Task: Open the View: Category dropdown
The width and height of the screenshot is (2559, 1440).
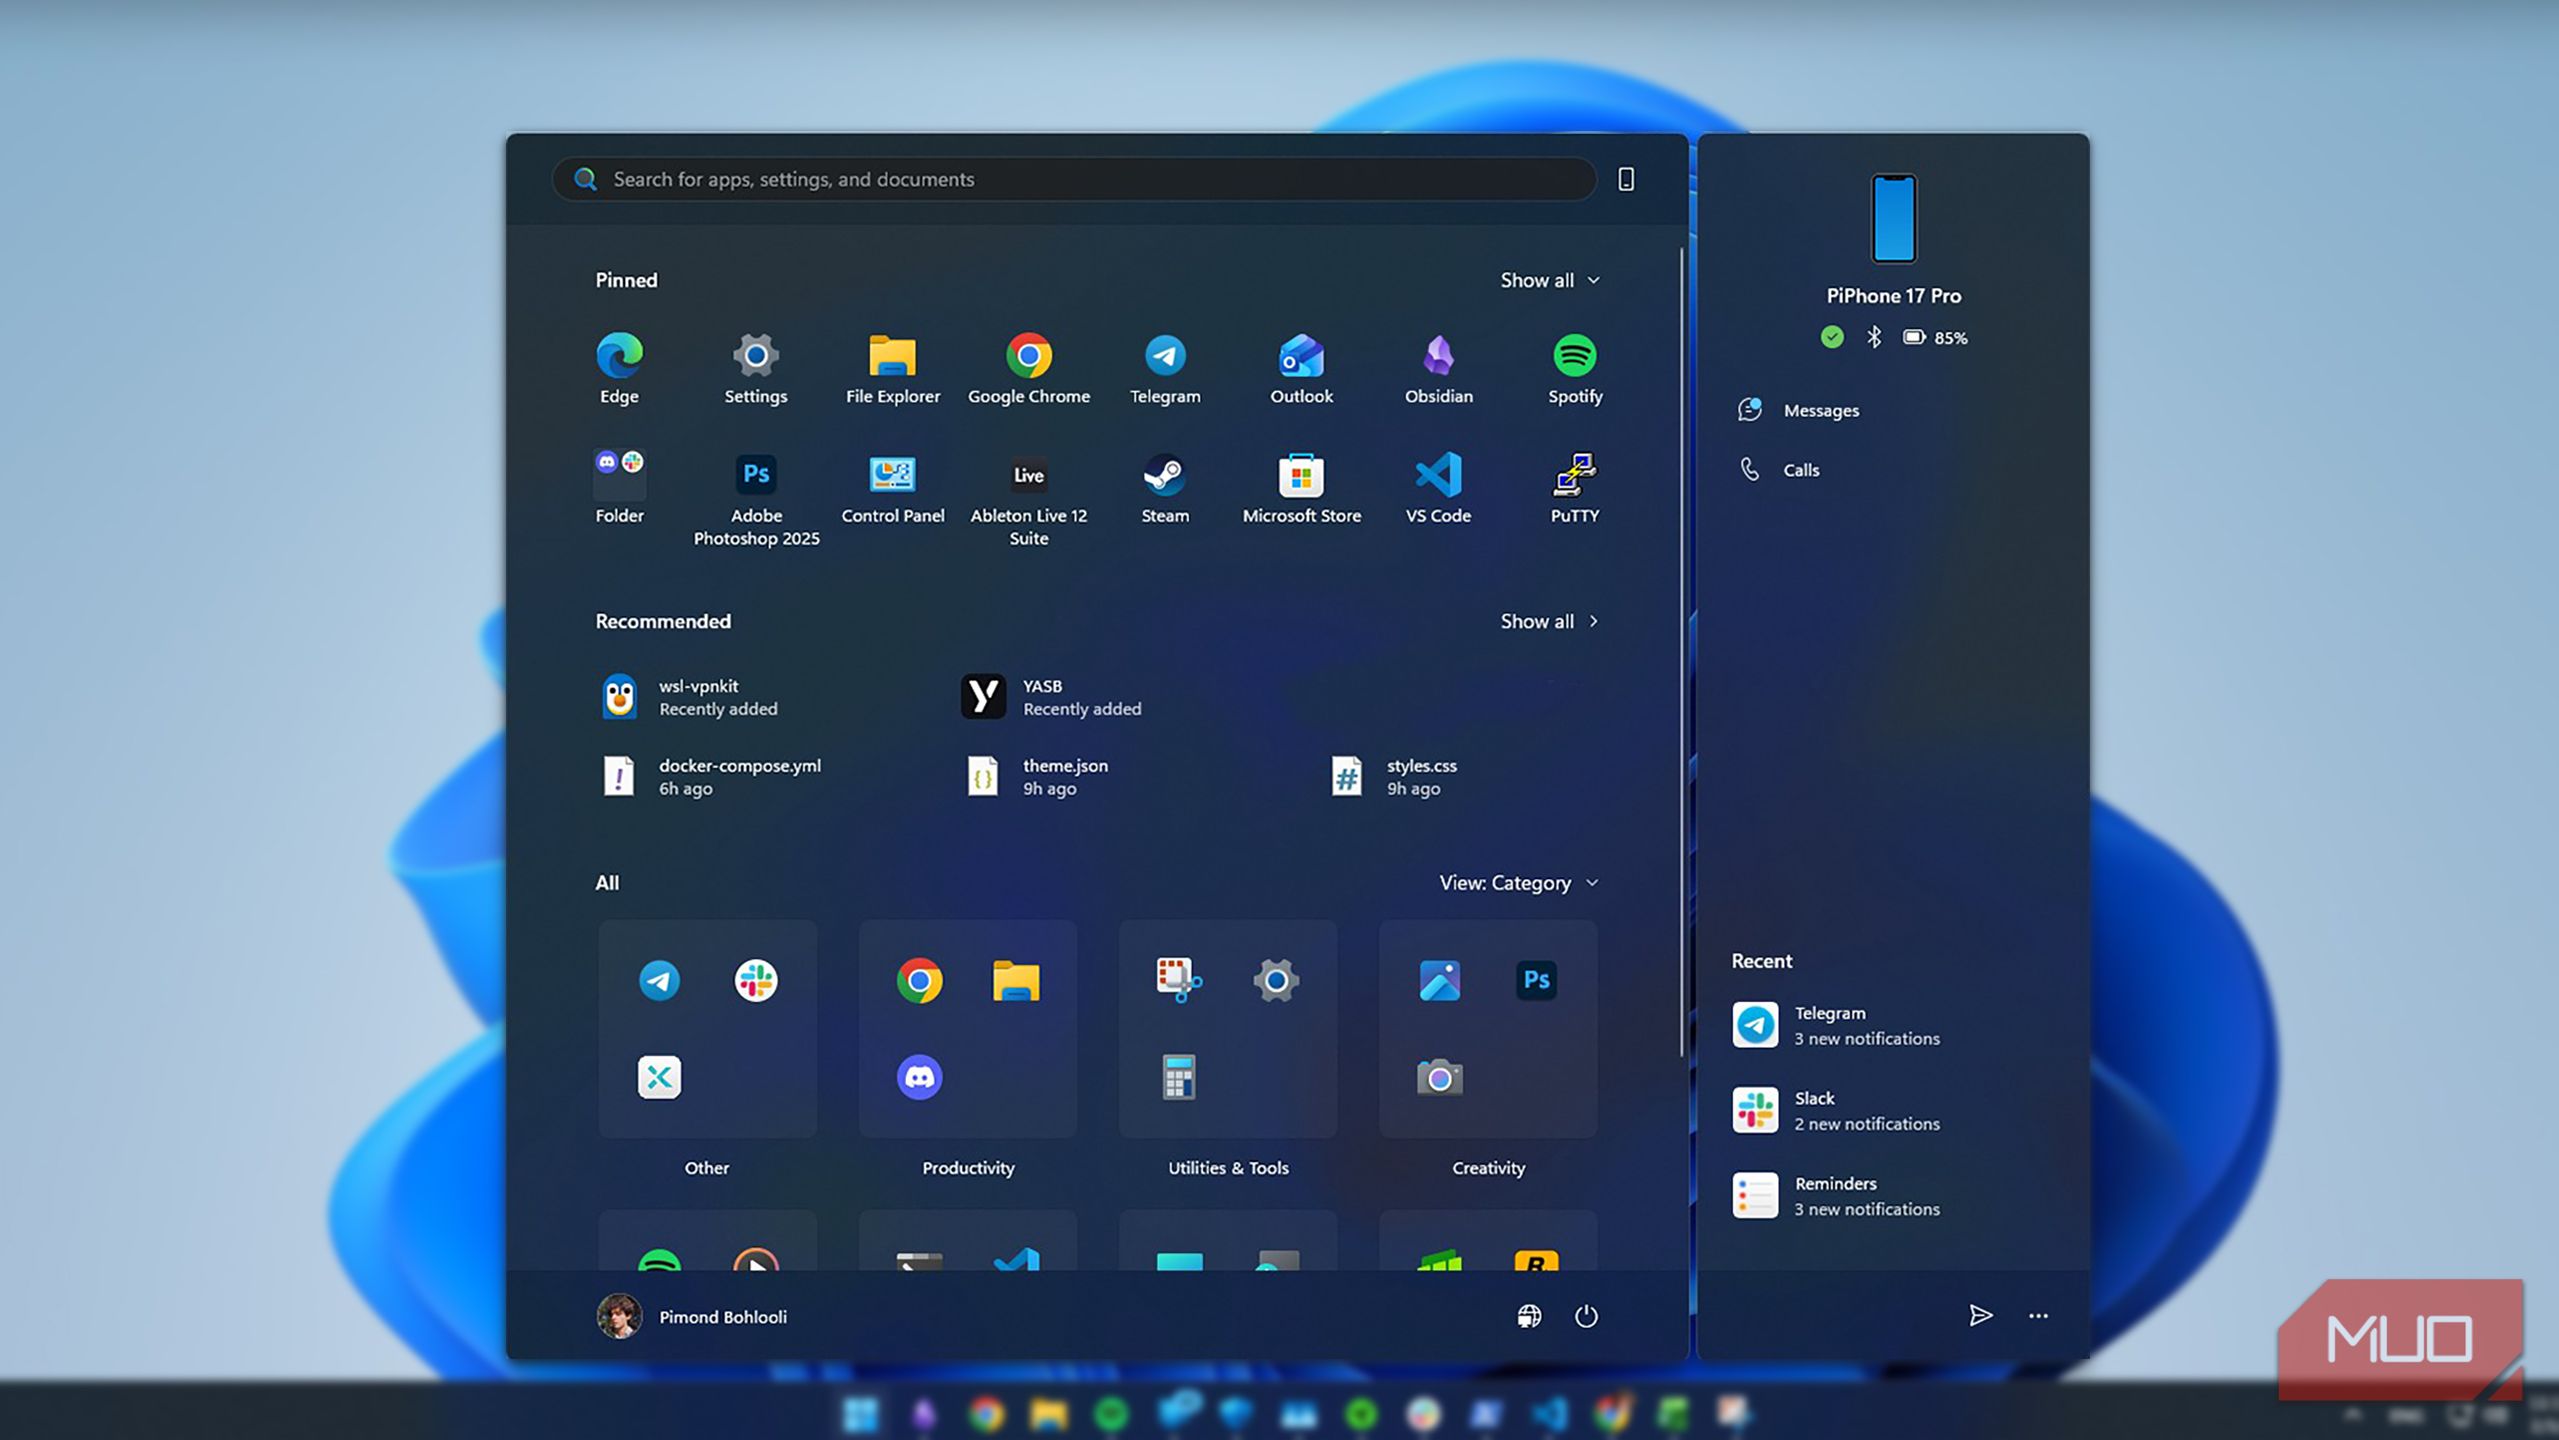Action: pyautogui.click(x=1515, y=882)
